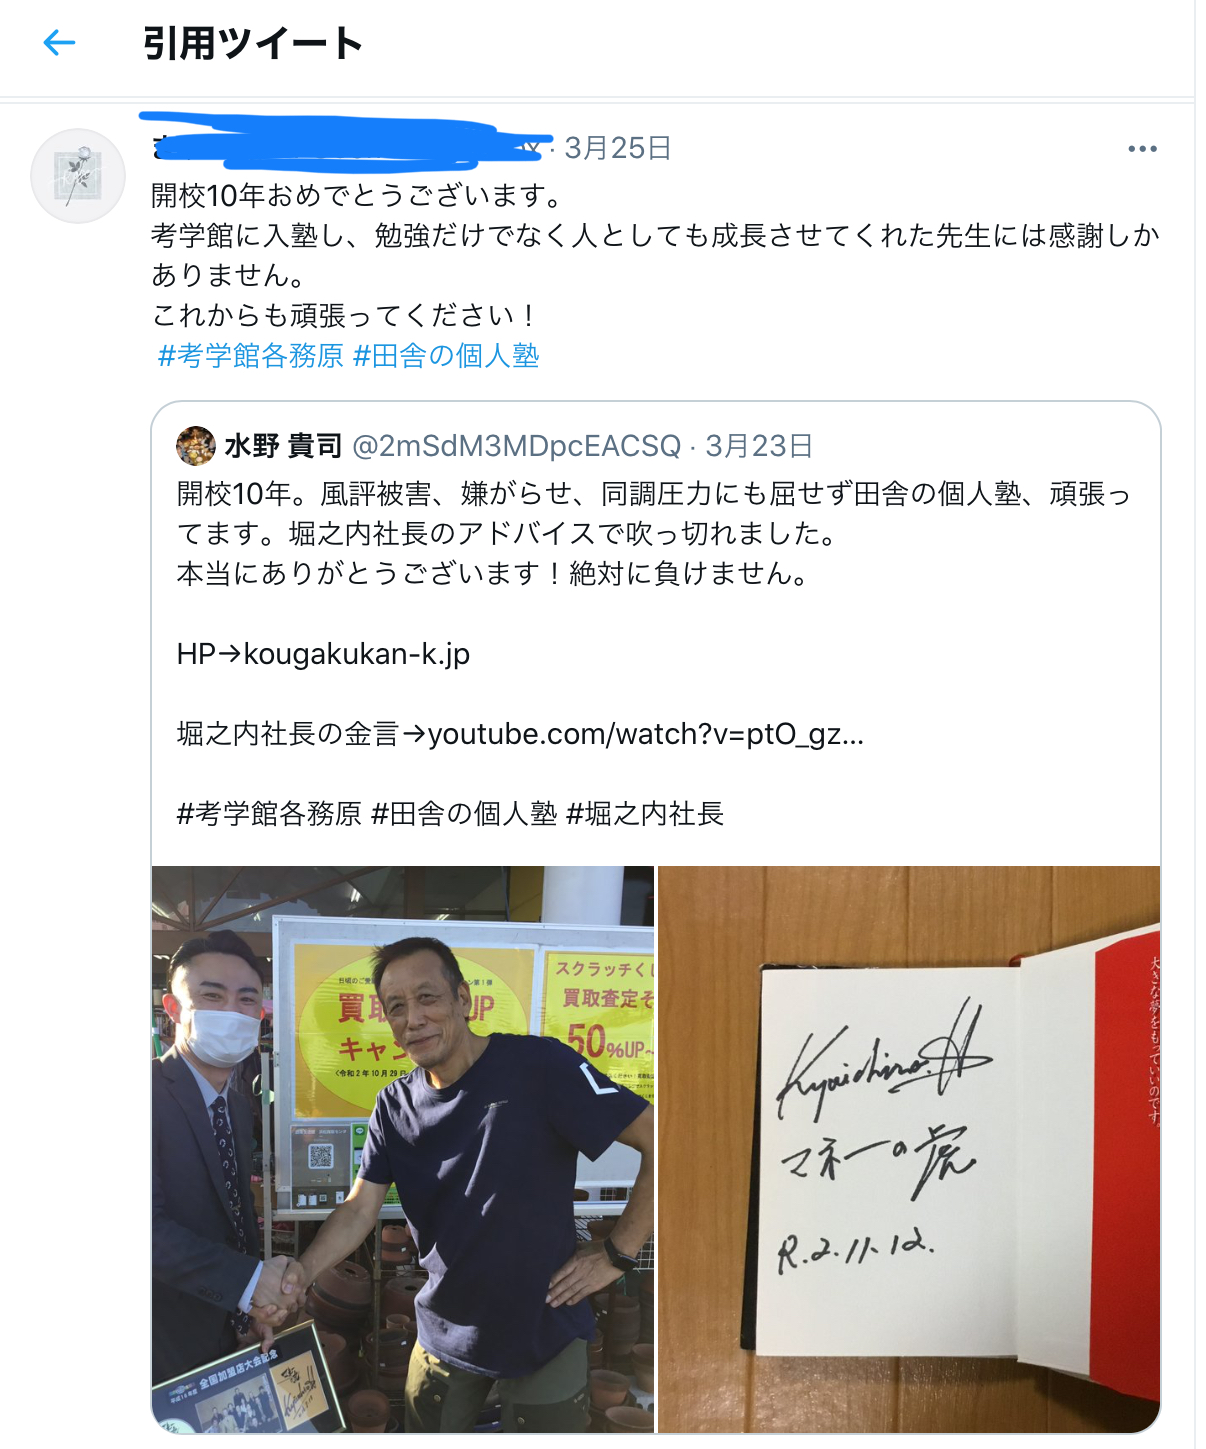This screenshot has height=1449, width=1206.
Task: Click the black #考学館各務原 hashtag in quote
Action: pos(269,814)
